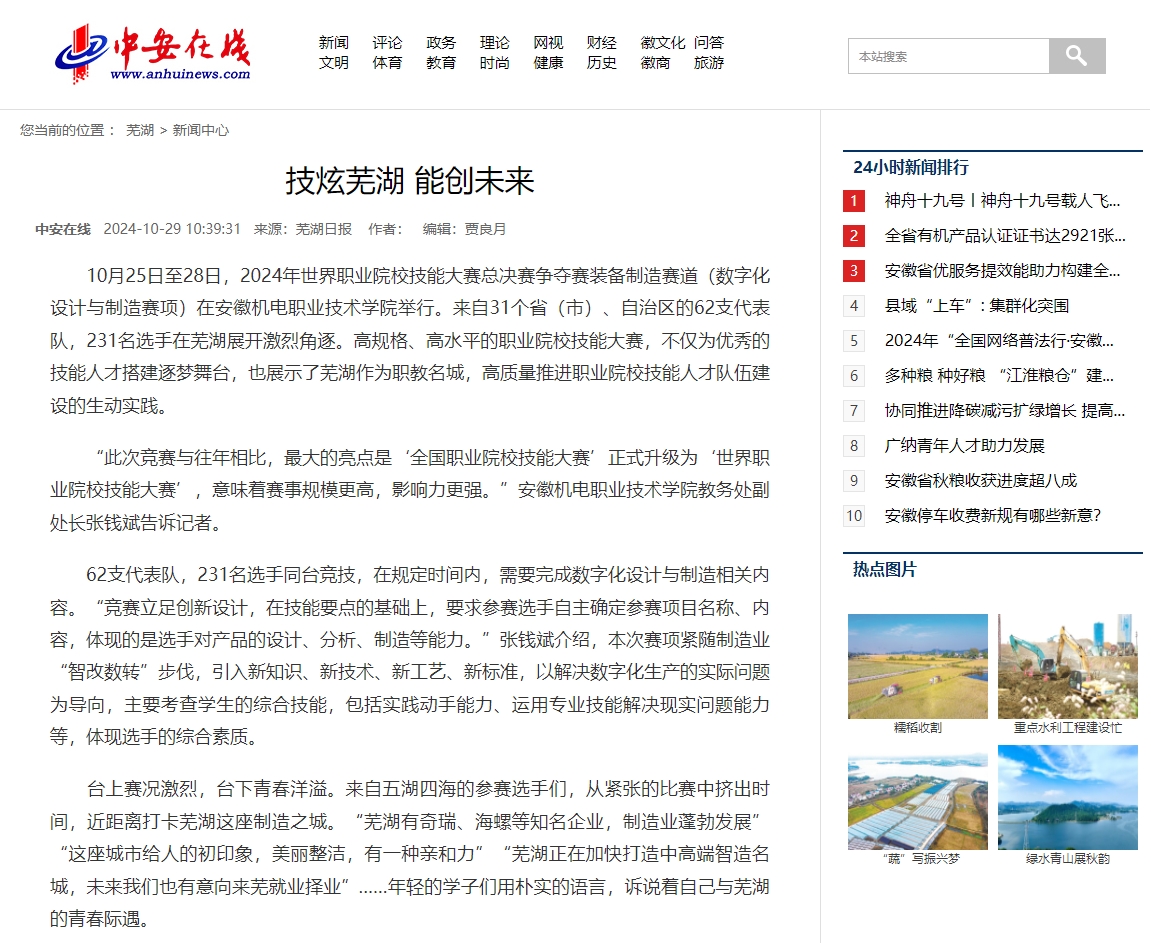
Task: Open ranked news 安徽省秋粮收获进度超八成
Action: coord(981,481)
